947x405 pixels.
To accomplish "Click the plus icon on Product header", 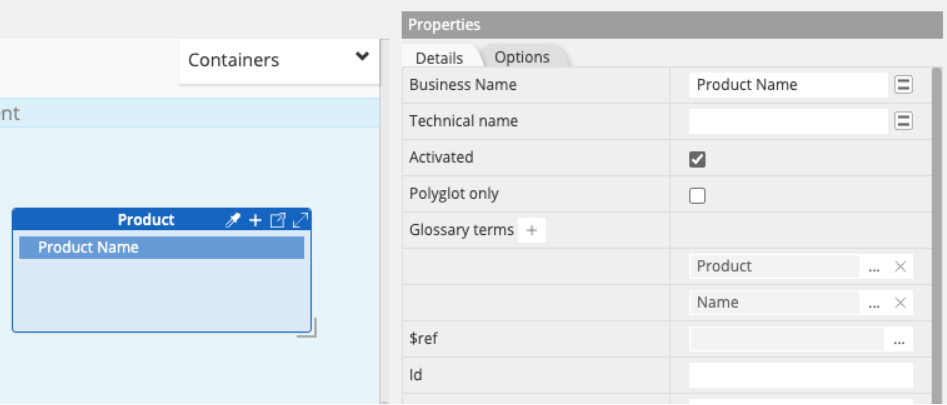I will coord(255,220).
